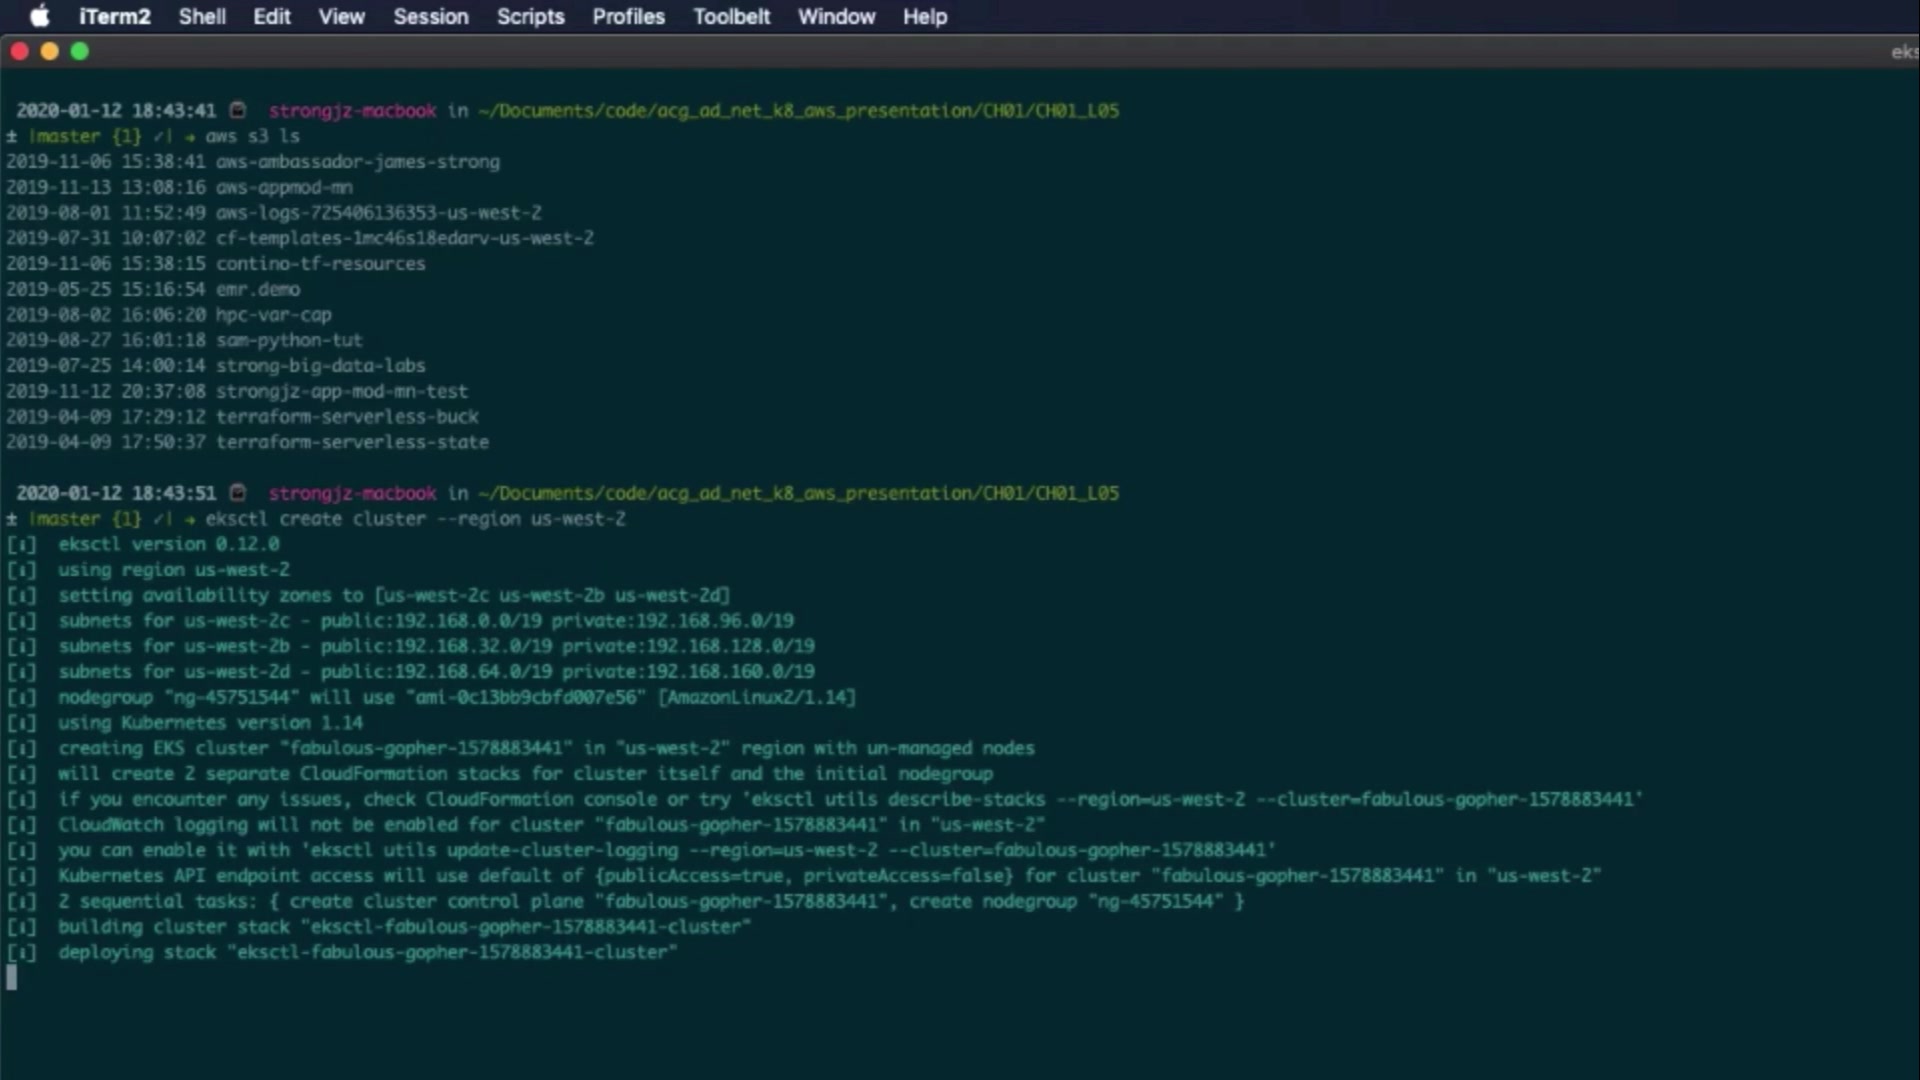Open the Session menu
1920x1080 pixels.
point(430,16)
